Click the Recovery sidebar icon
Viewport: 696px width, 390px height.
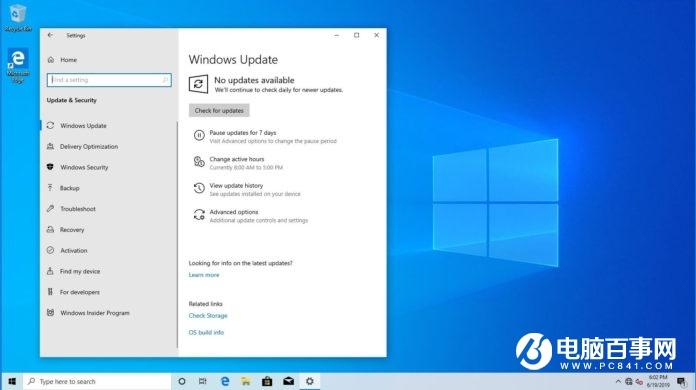point(51,229)
